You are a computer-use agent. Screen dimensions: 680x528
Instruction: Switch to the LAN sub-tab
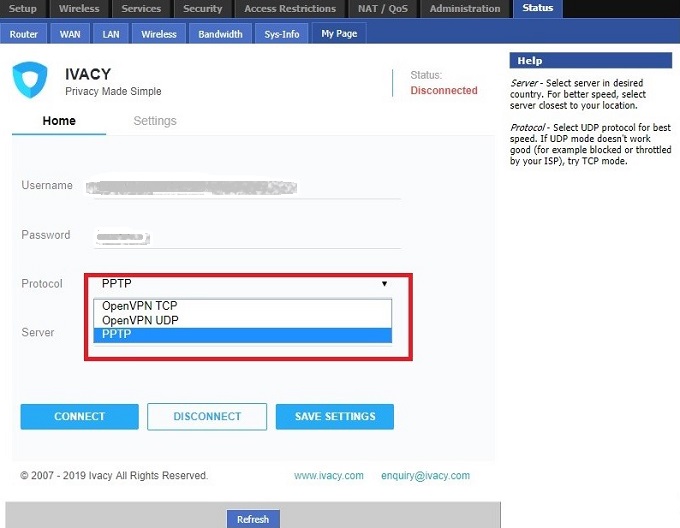pyautogui.click(x=111, y=34)
